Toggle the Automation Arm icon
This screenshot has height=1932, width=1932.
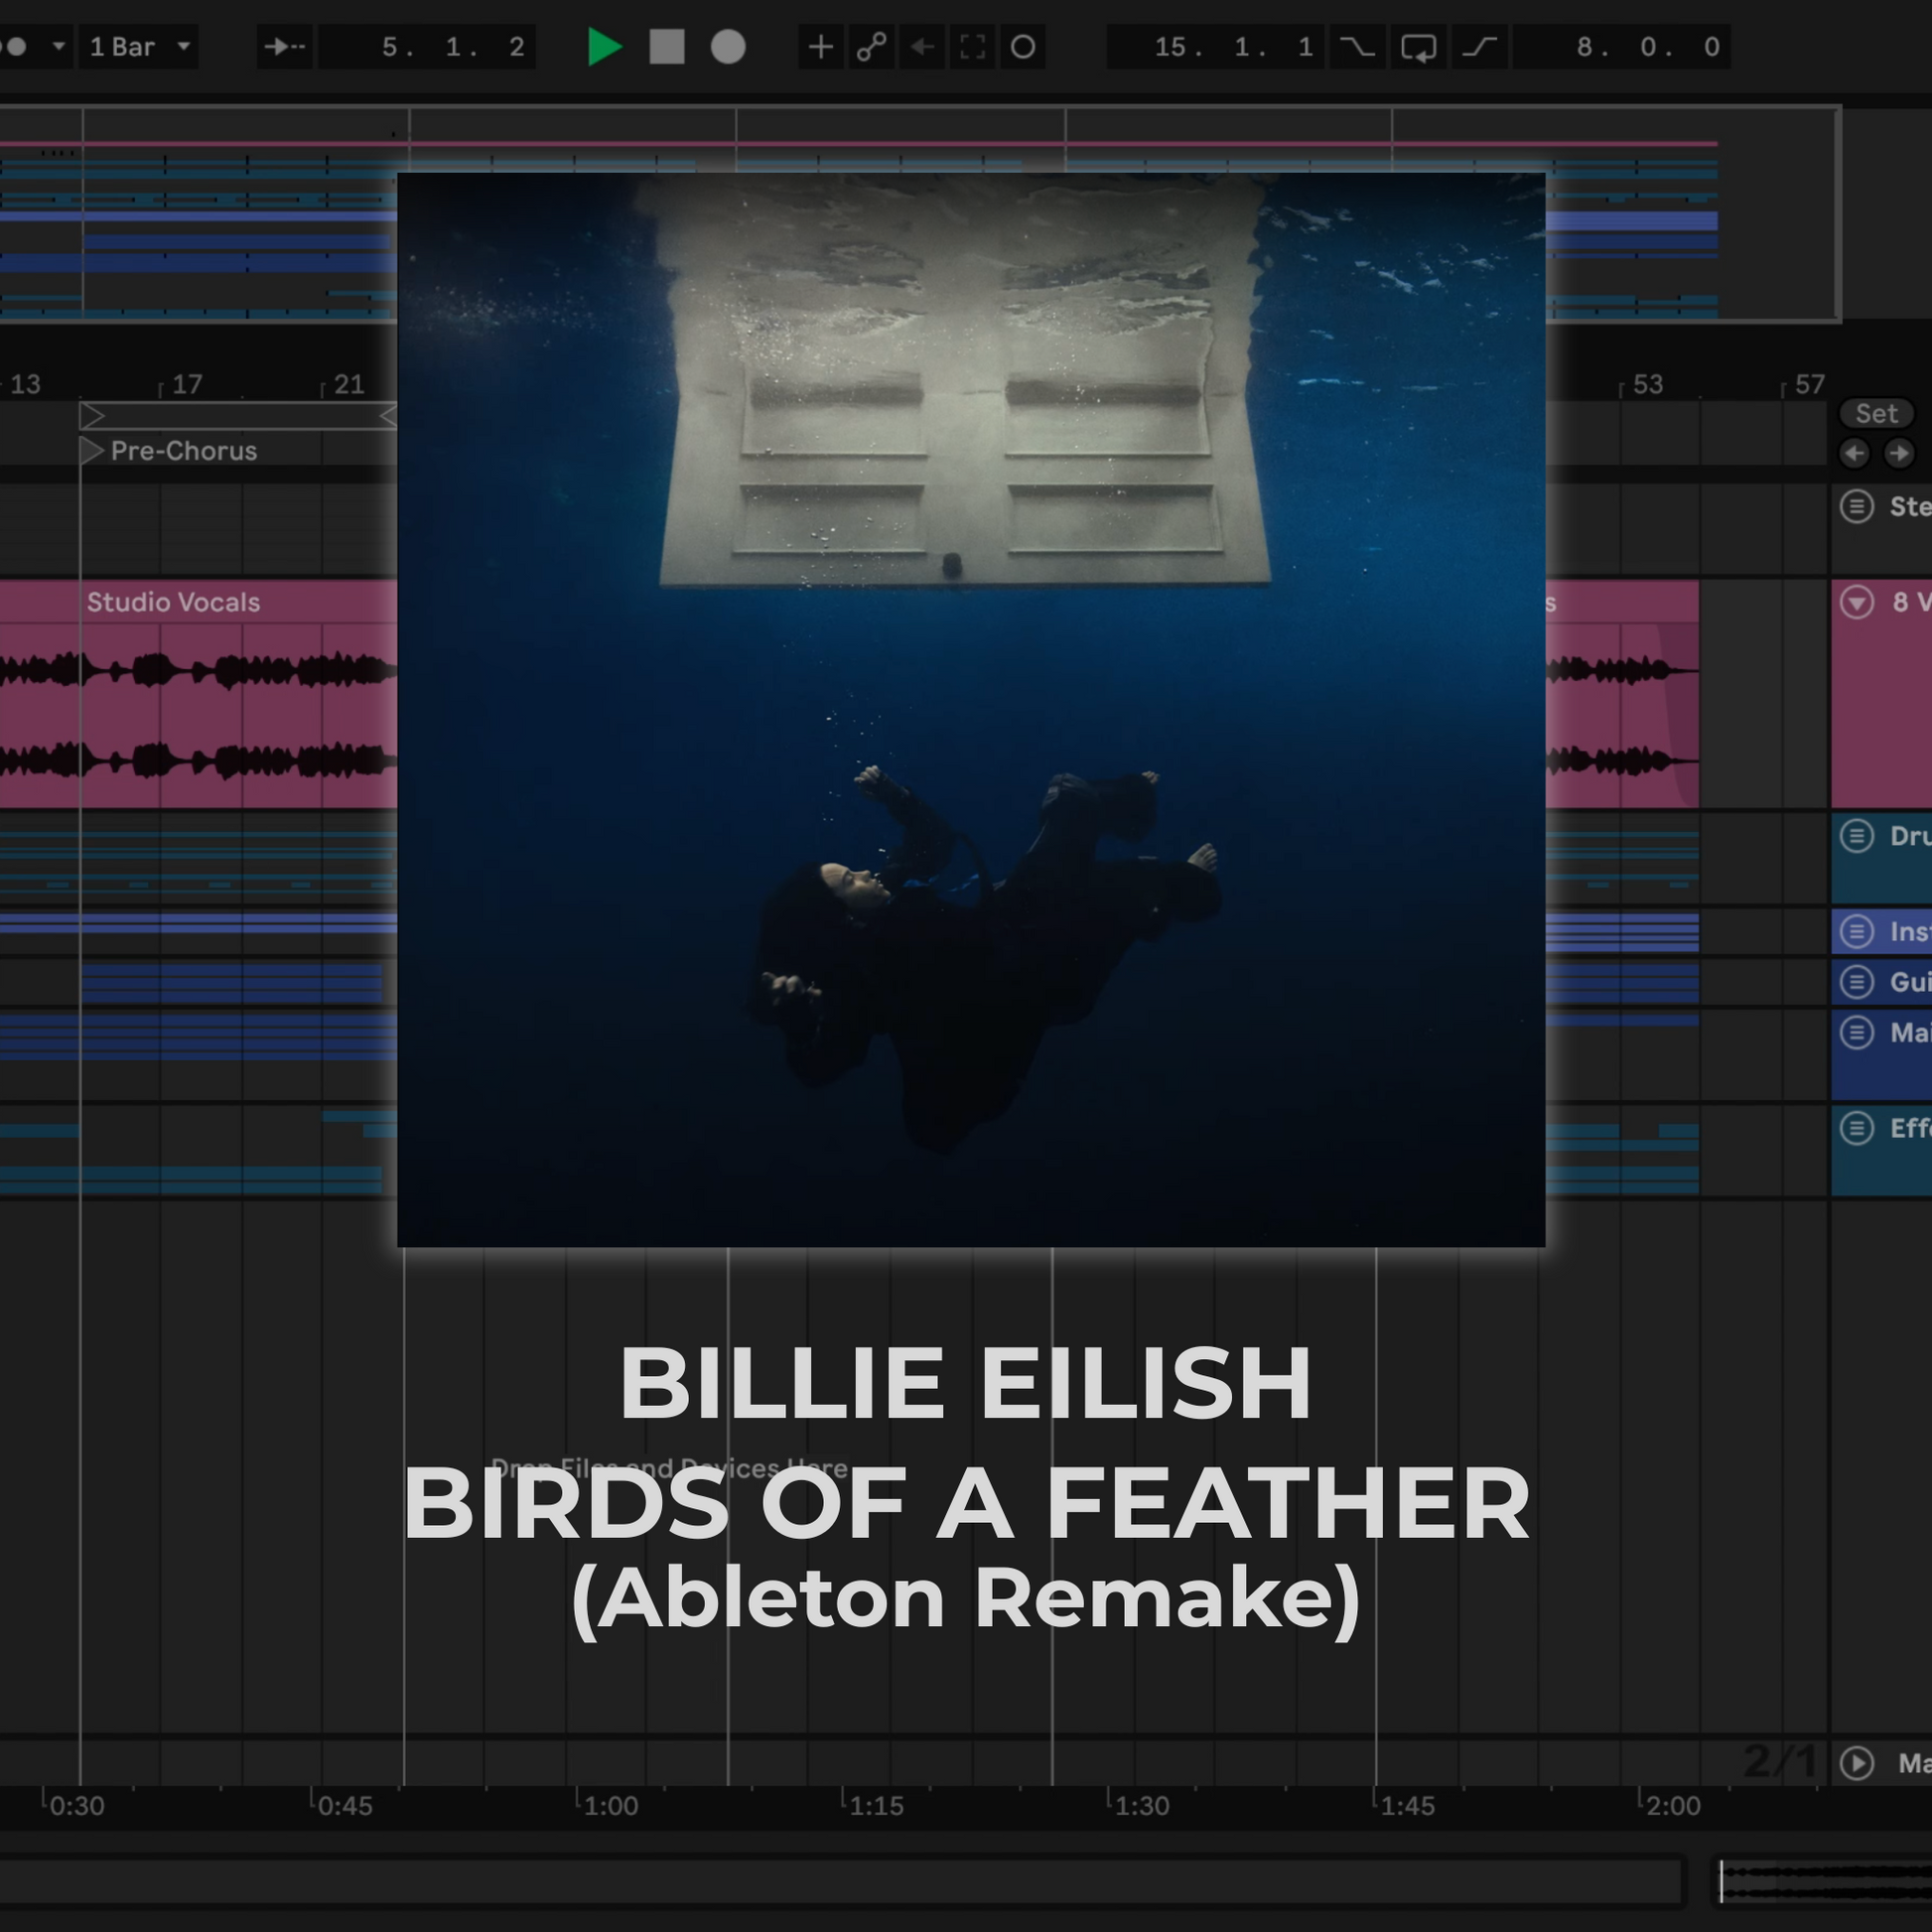point(871,47)
